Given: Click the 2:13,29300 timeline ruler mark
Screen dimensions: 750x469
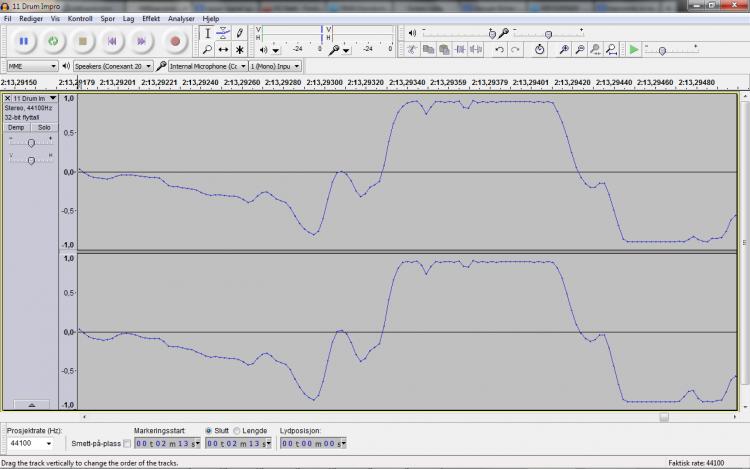Looking at the screenshot, I should (x=324, y=82).
